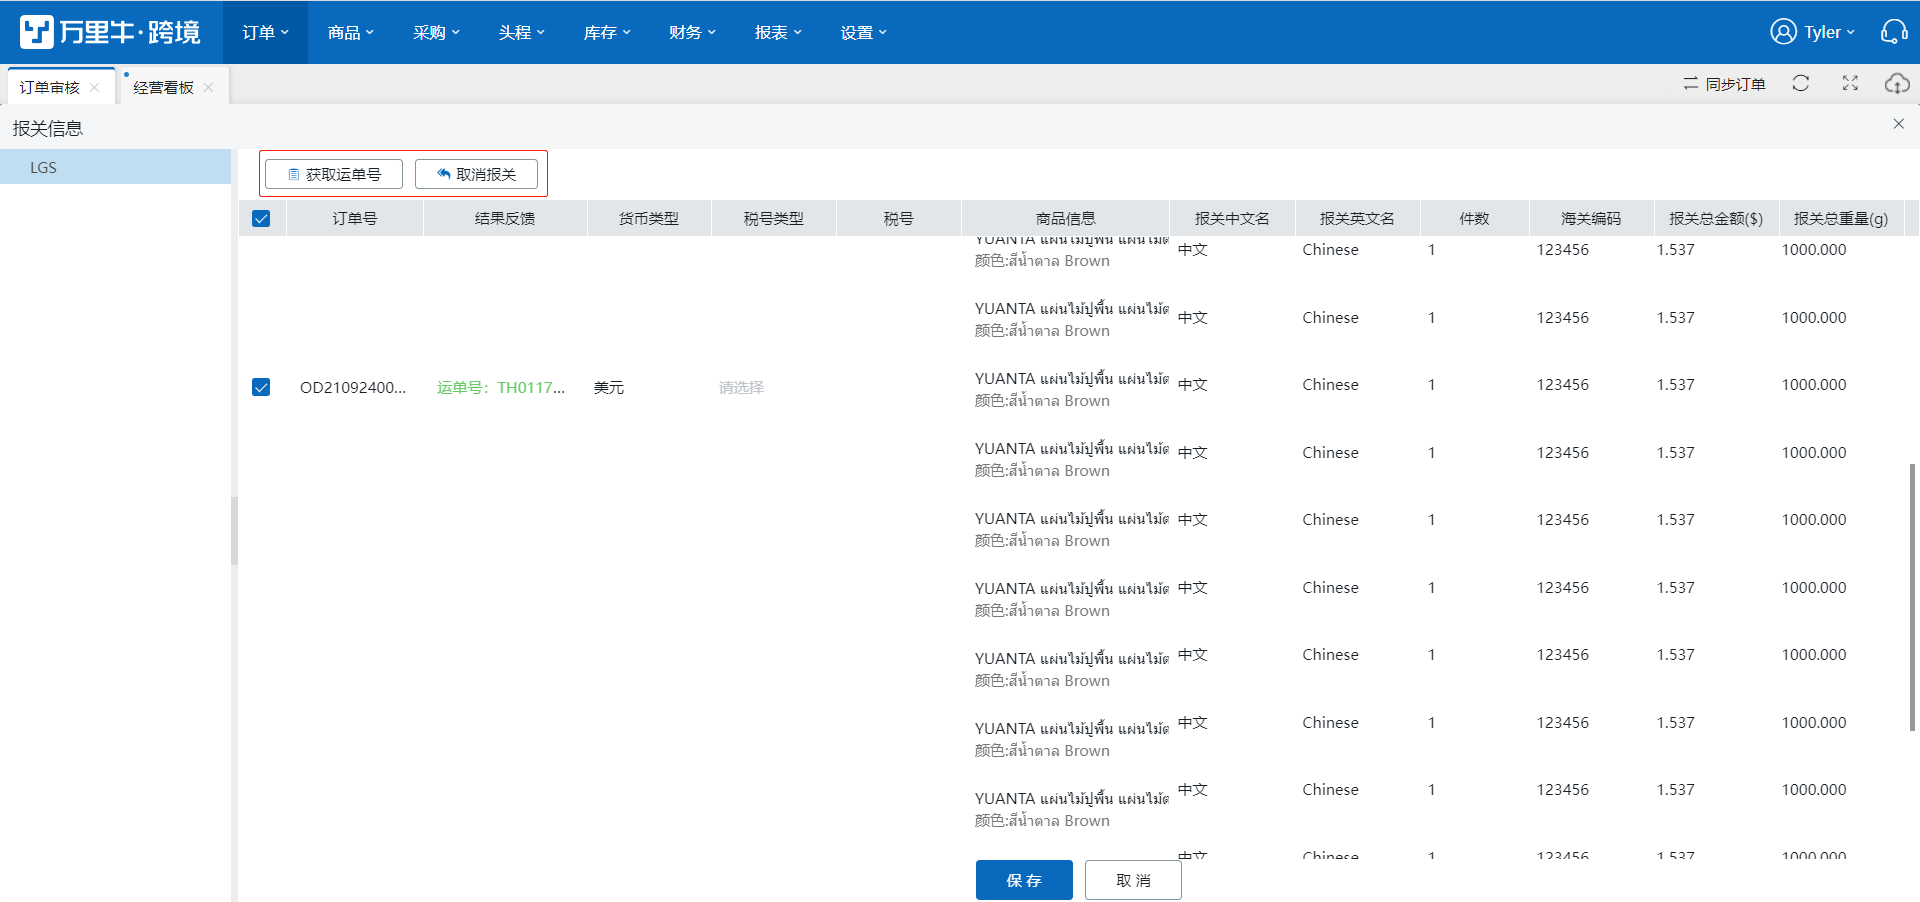
Task: Click the 万里牛 logo icon
Action: (37, 32)
